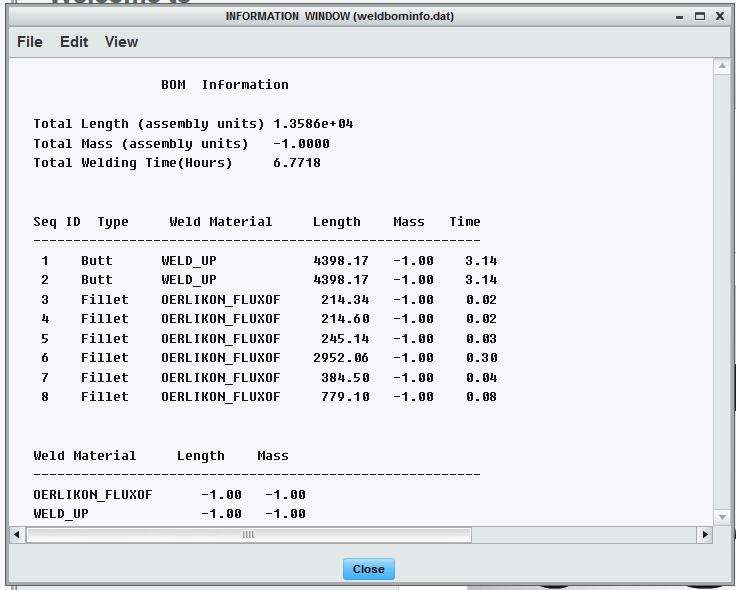Click length 214.60 in row 4
The image size is (736, 590).
click(345, 319)
